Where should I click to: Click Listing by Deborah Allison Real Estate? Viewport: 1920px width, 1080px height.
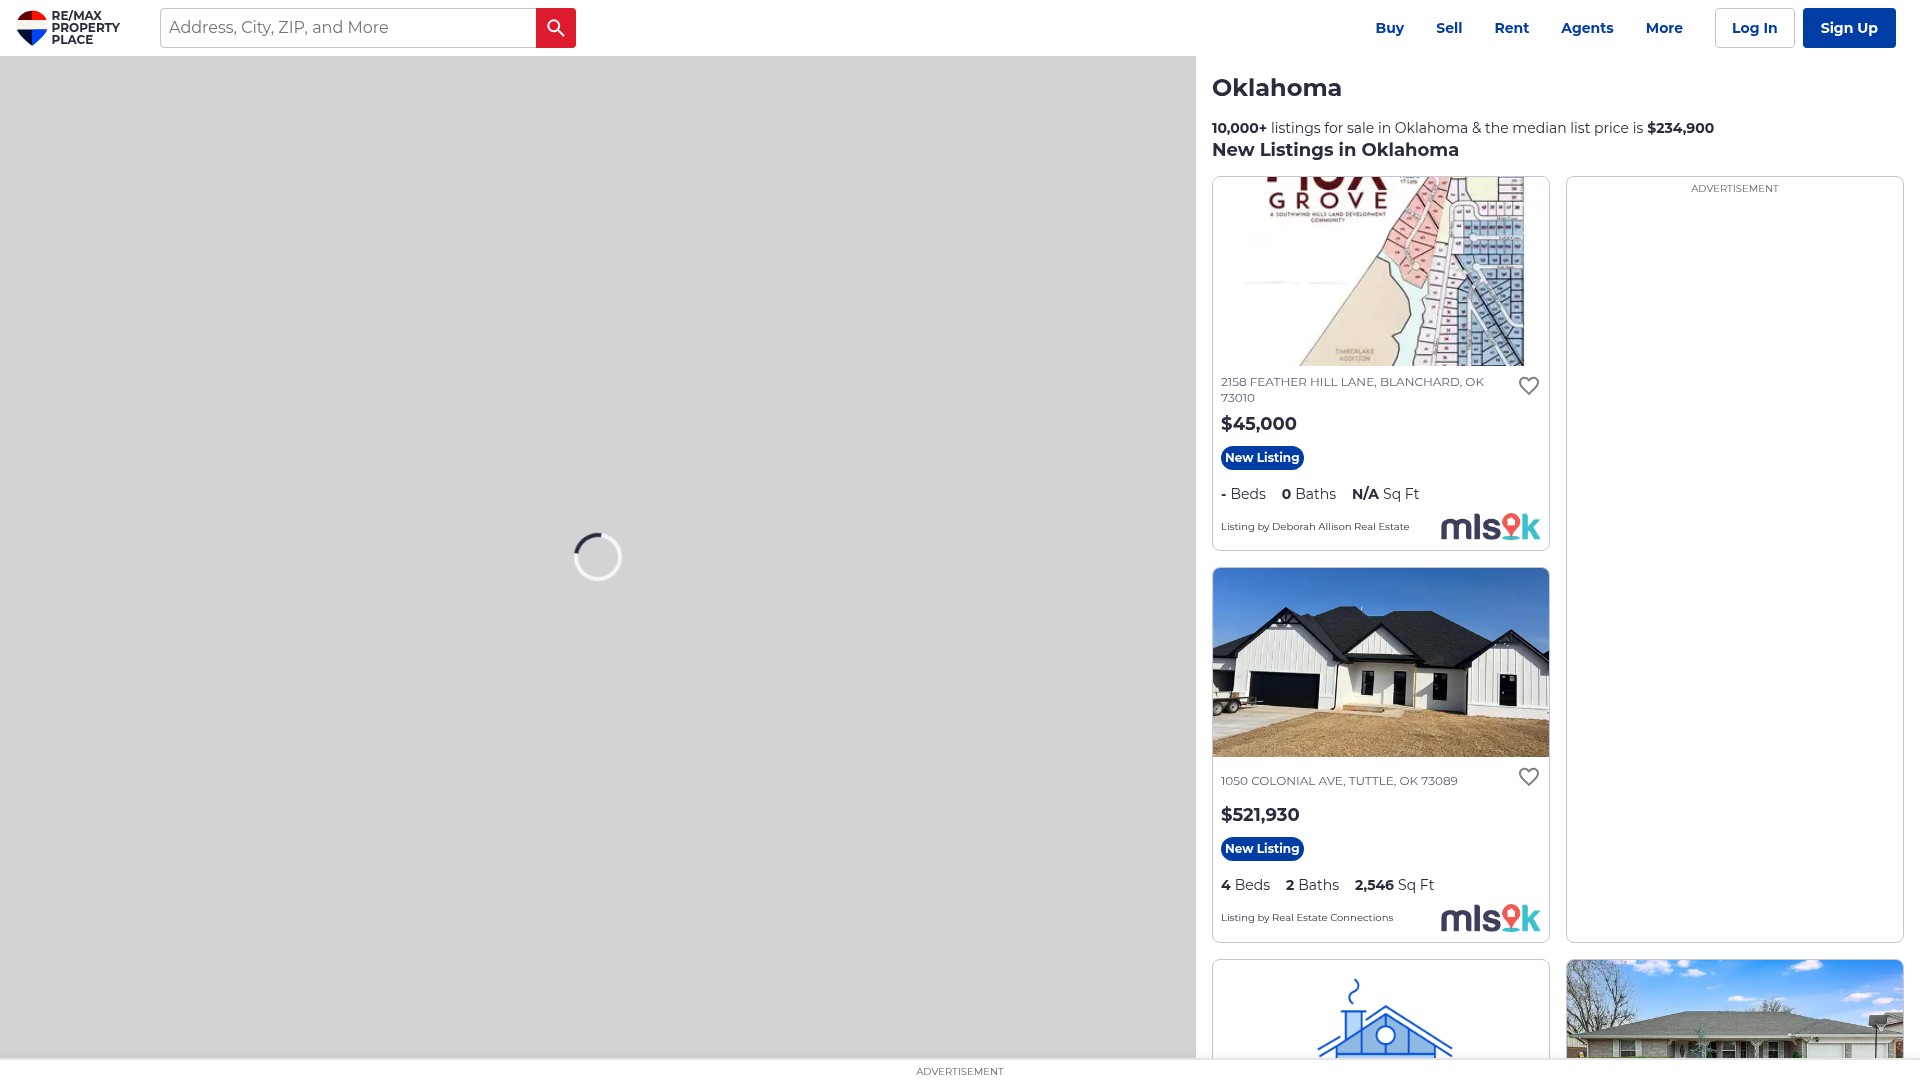[1315, 527]
